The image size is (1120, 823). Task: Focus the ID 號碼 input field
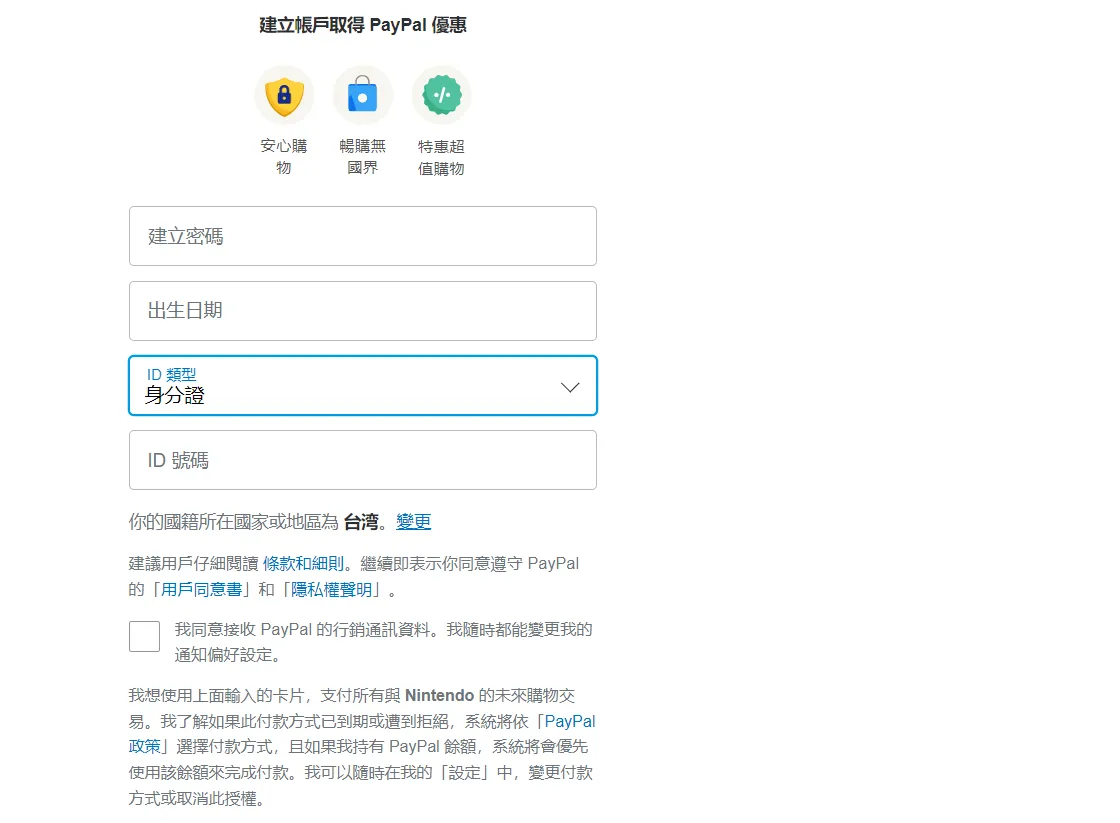tap(363, 460)
